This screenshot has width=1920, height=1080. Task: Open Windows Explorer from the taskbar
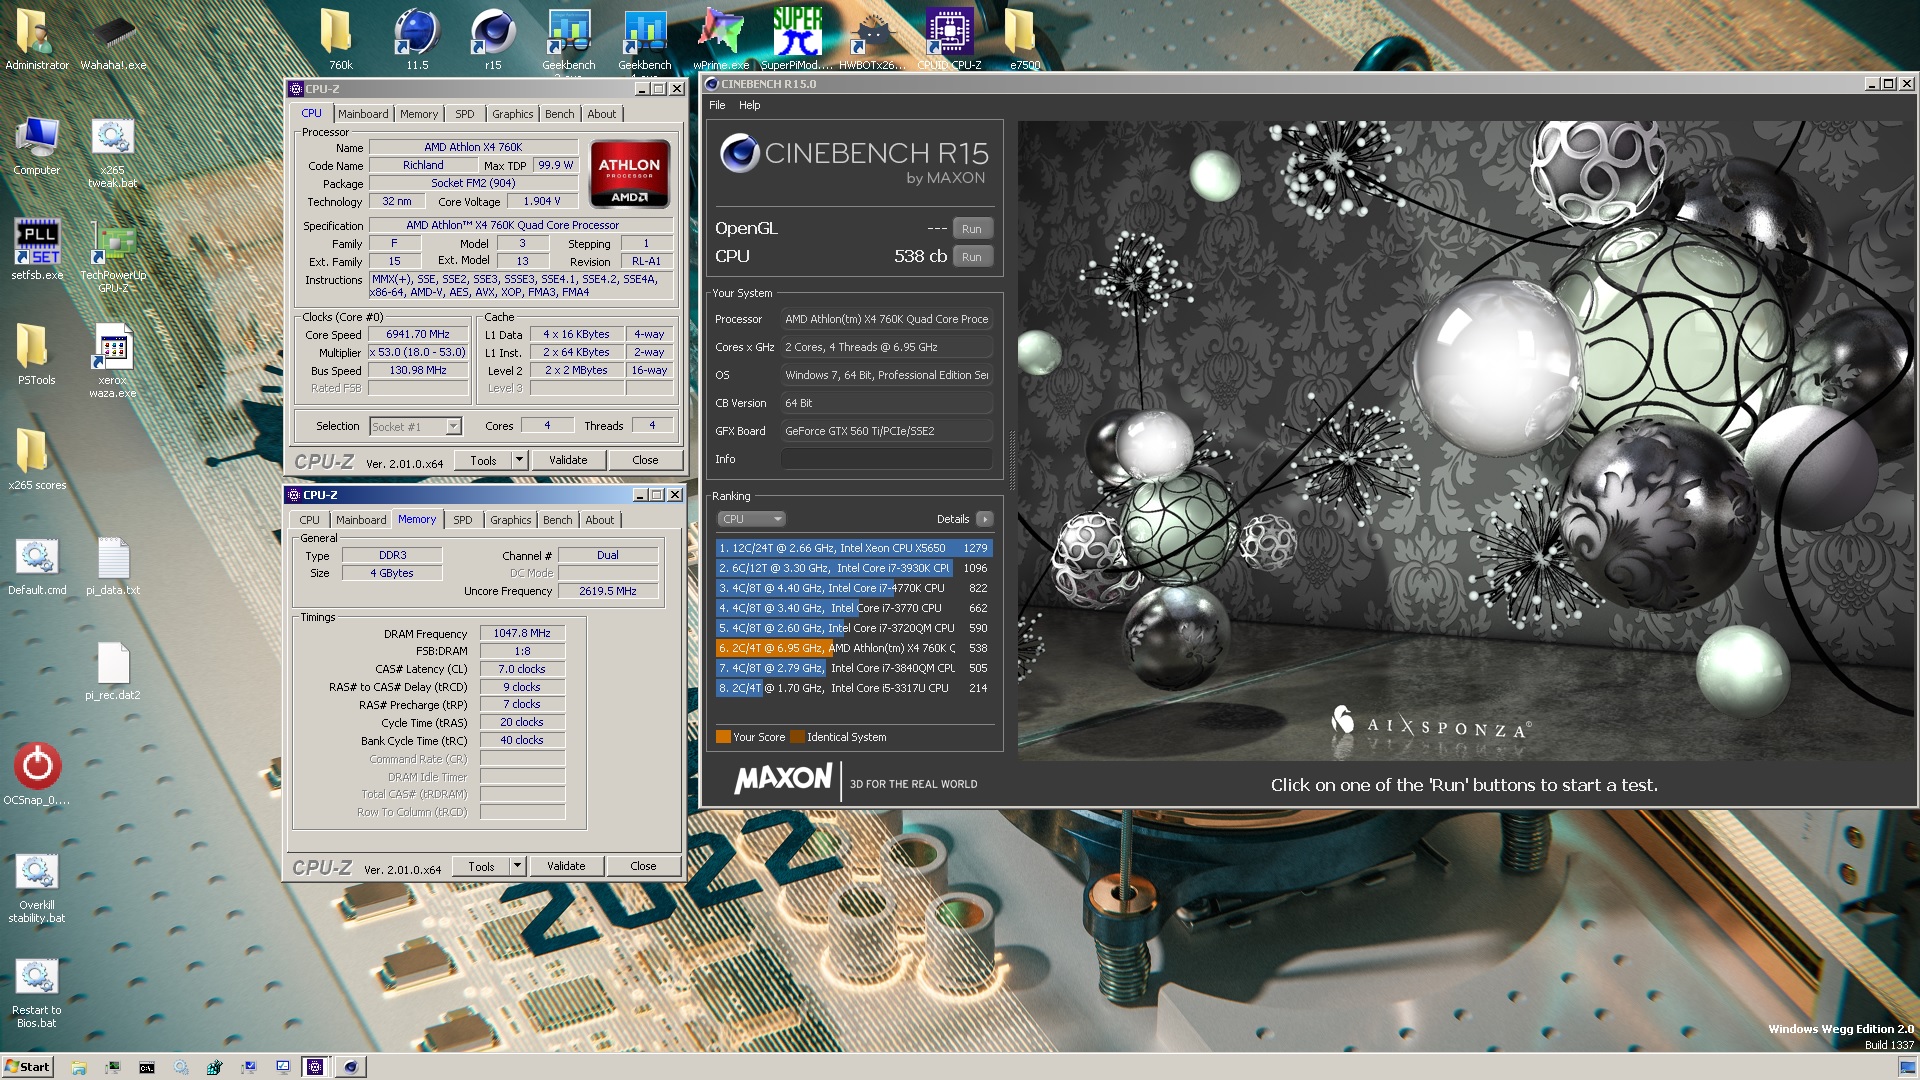[x=79, y=1067]
